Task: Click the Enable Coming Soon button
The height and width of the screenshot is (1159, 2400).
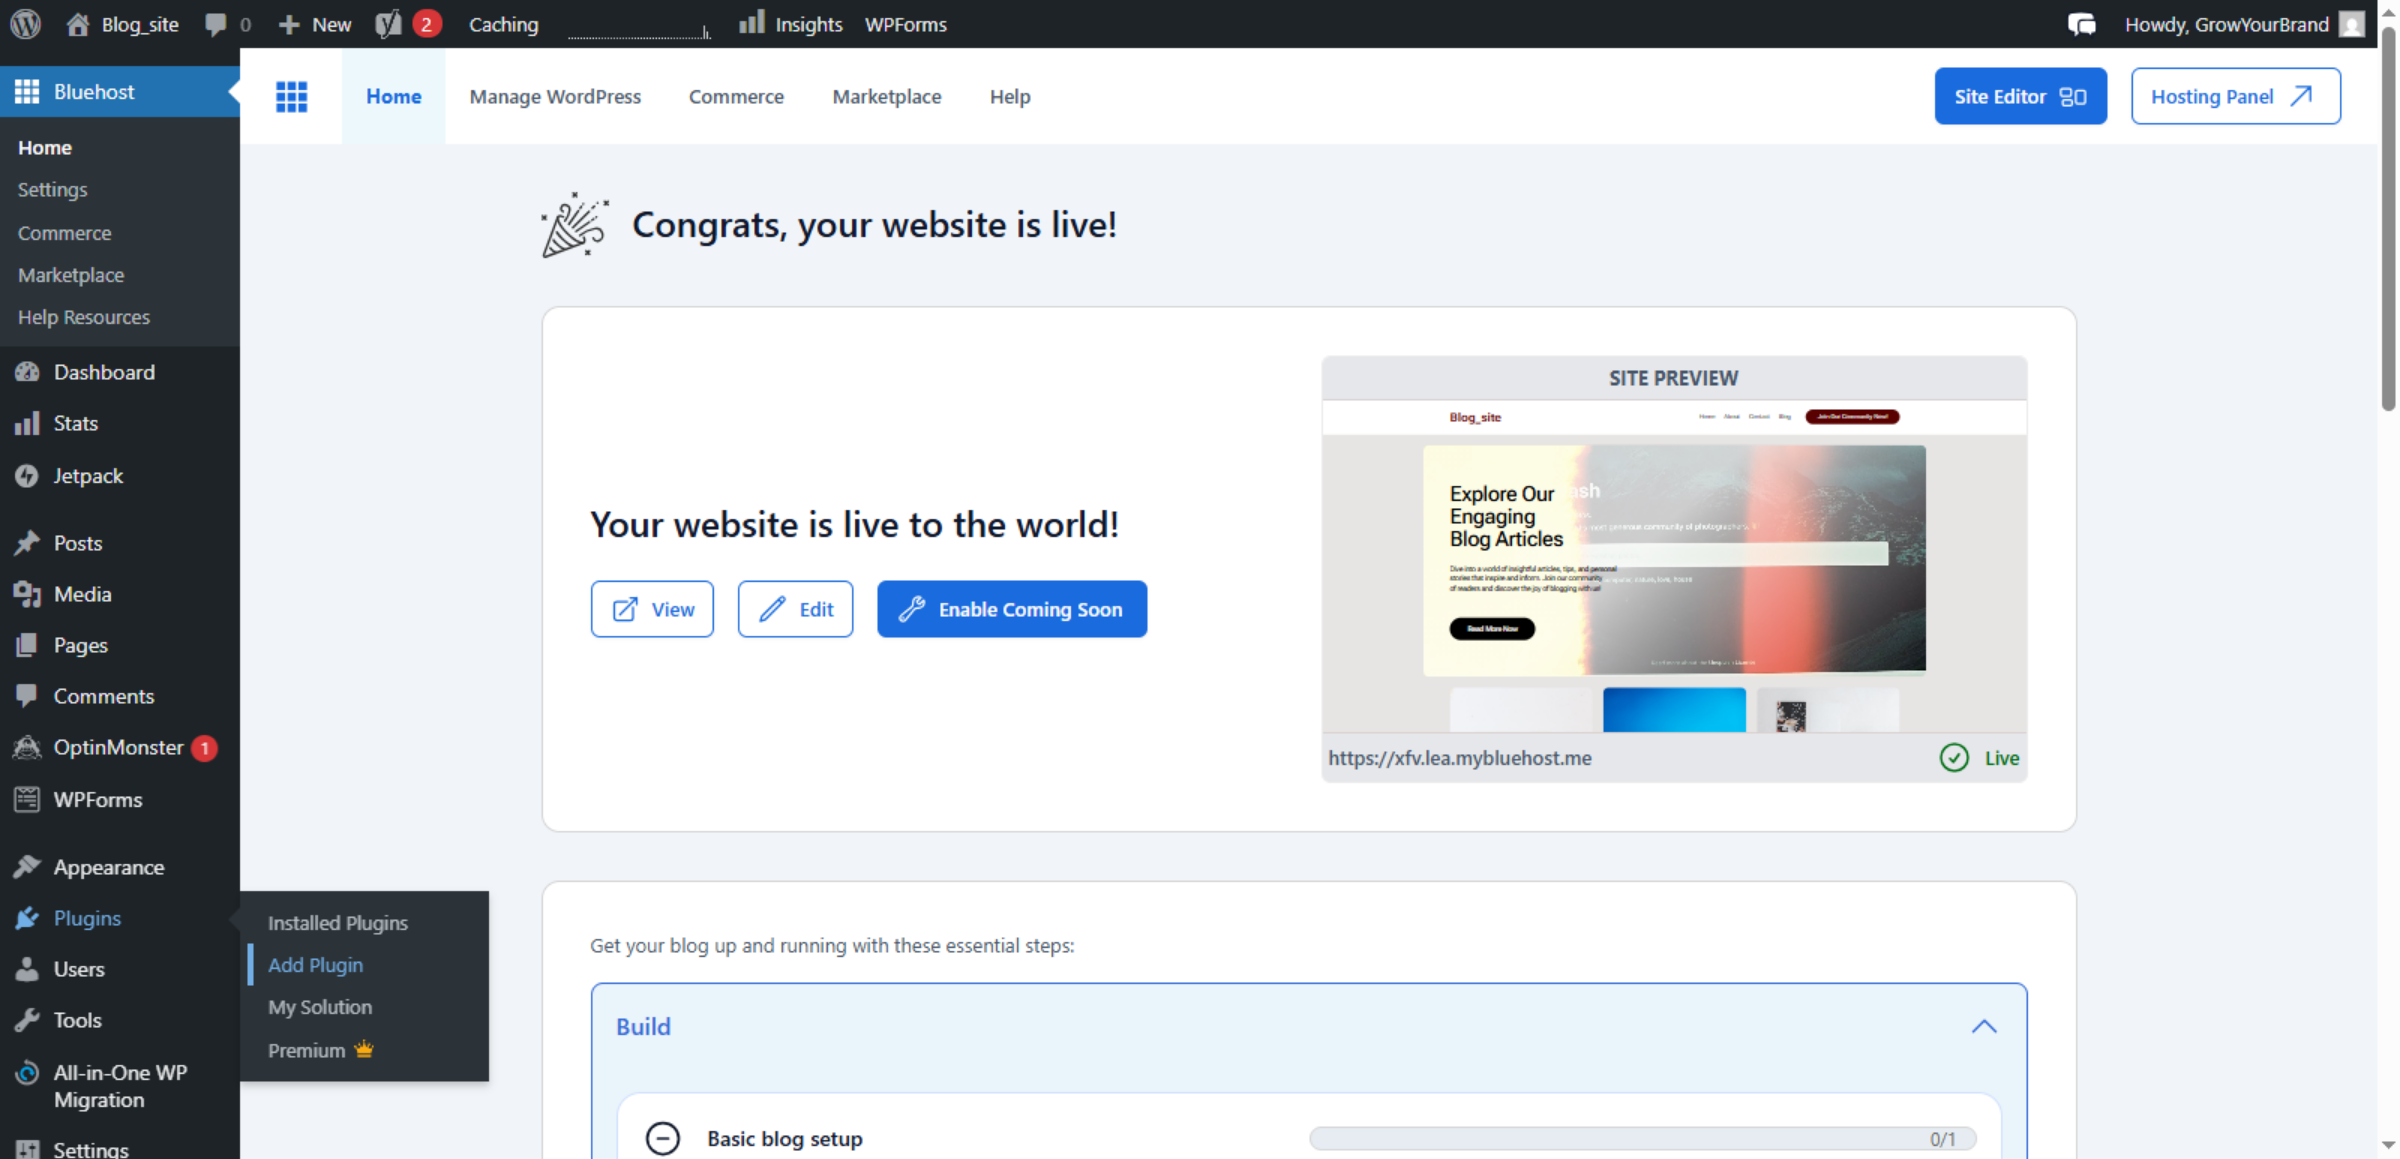Action: 1011,609
